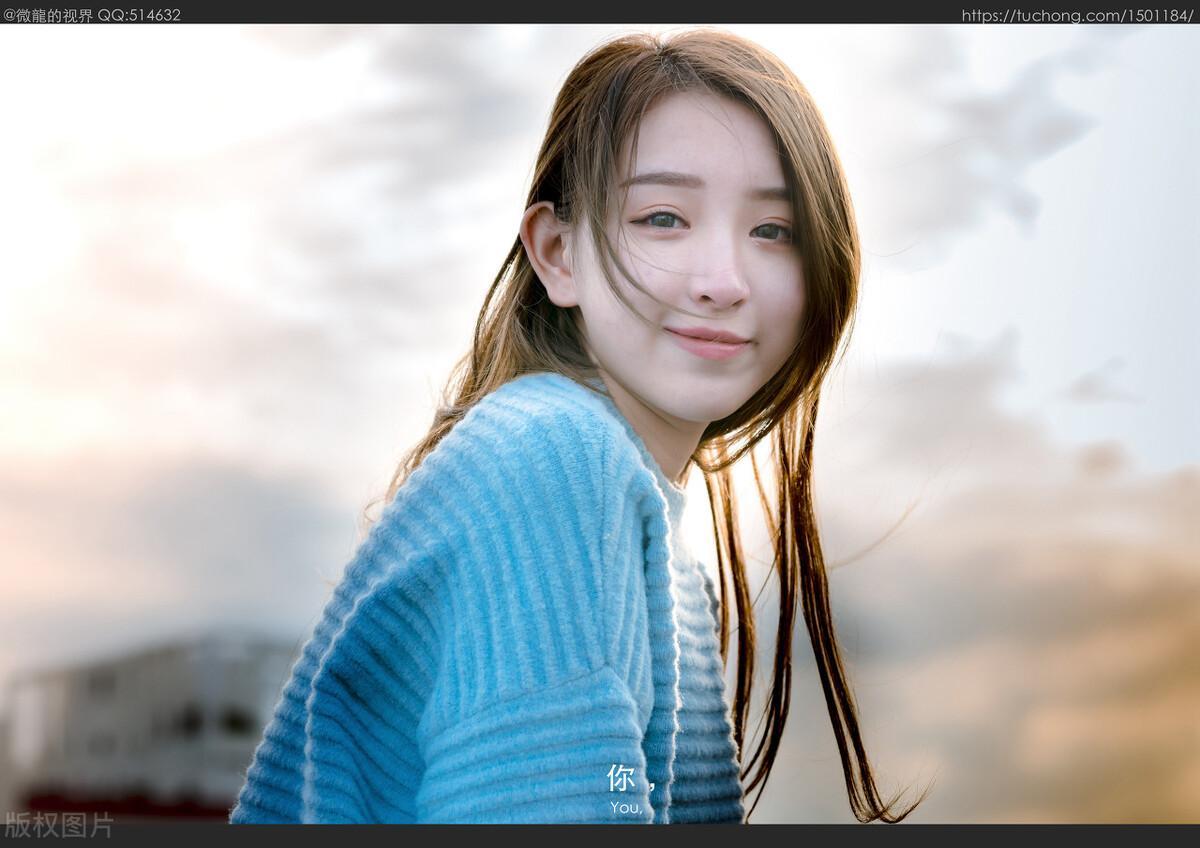Click the tuchong.com URL in top bar
The height and width of the screenshot is (848, 1200).
point(1077,15)
